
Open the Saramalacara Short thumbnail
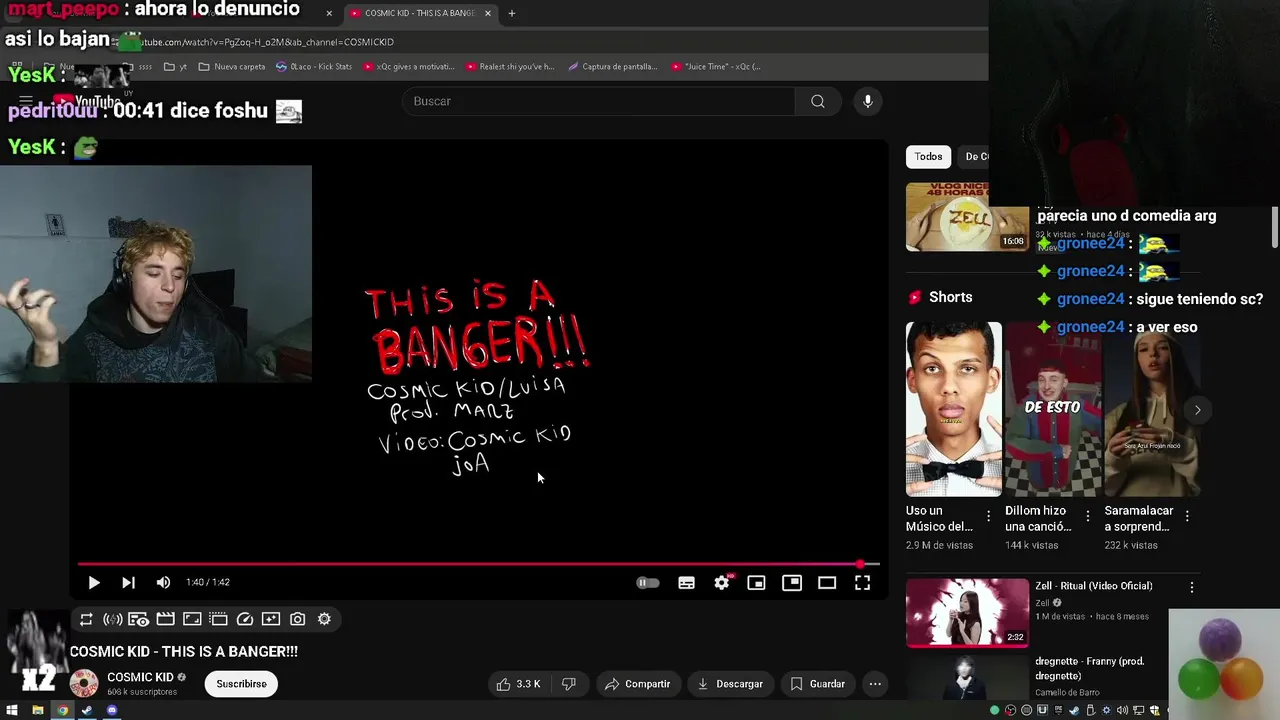pos(1152,409)
